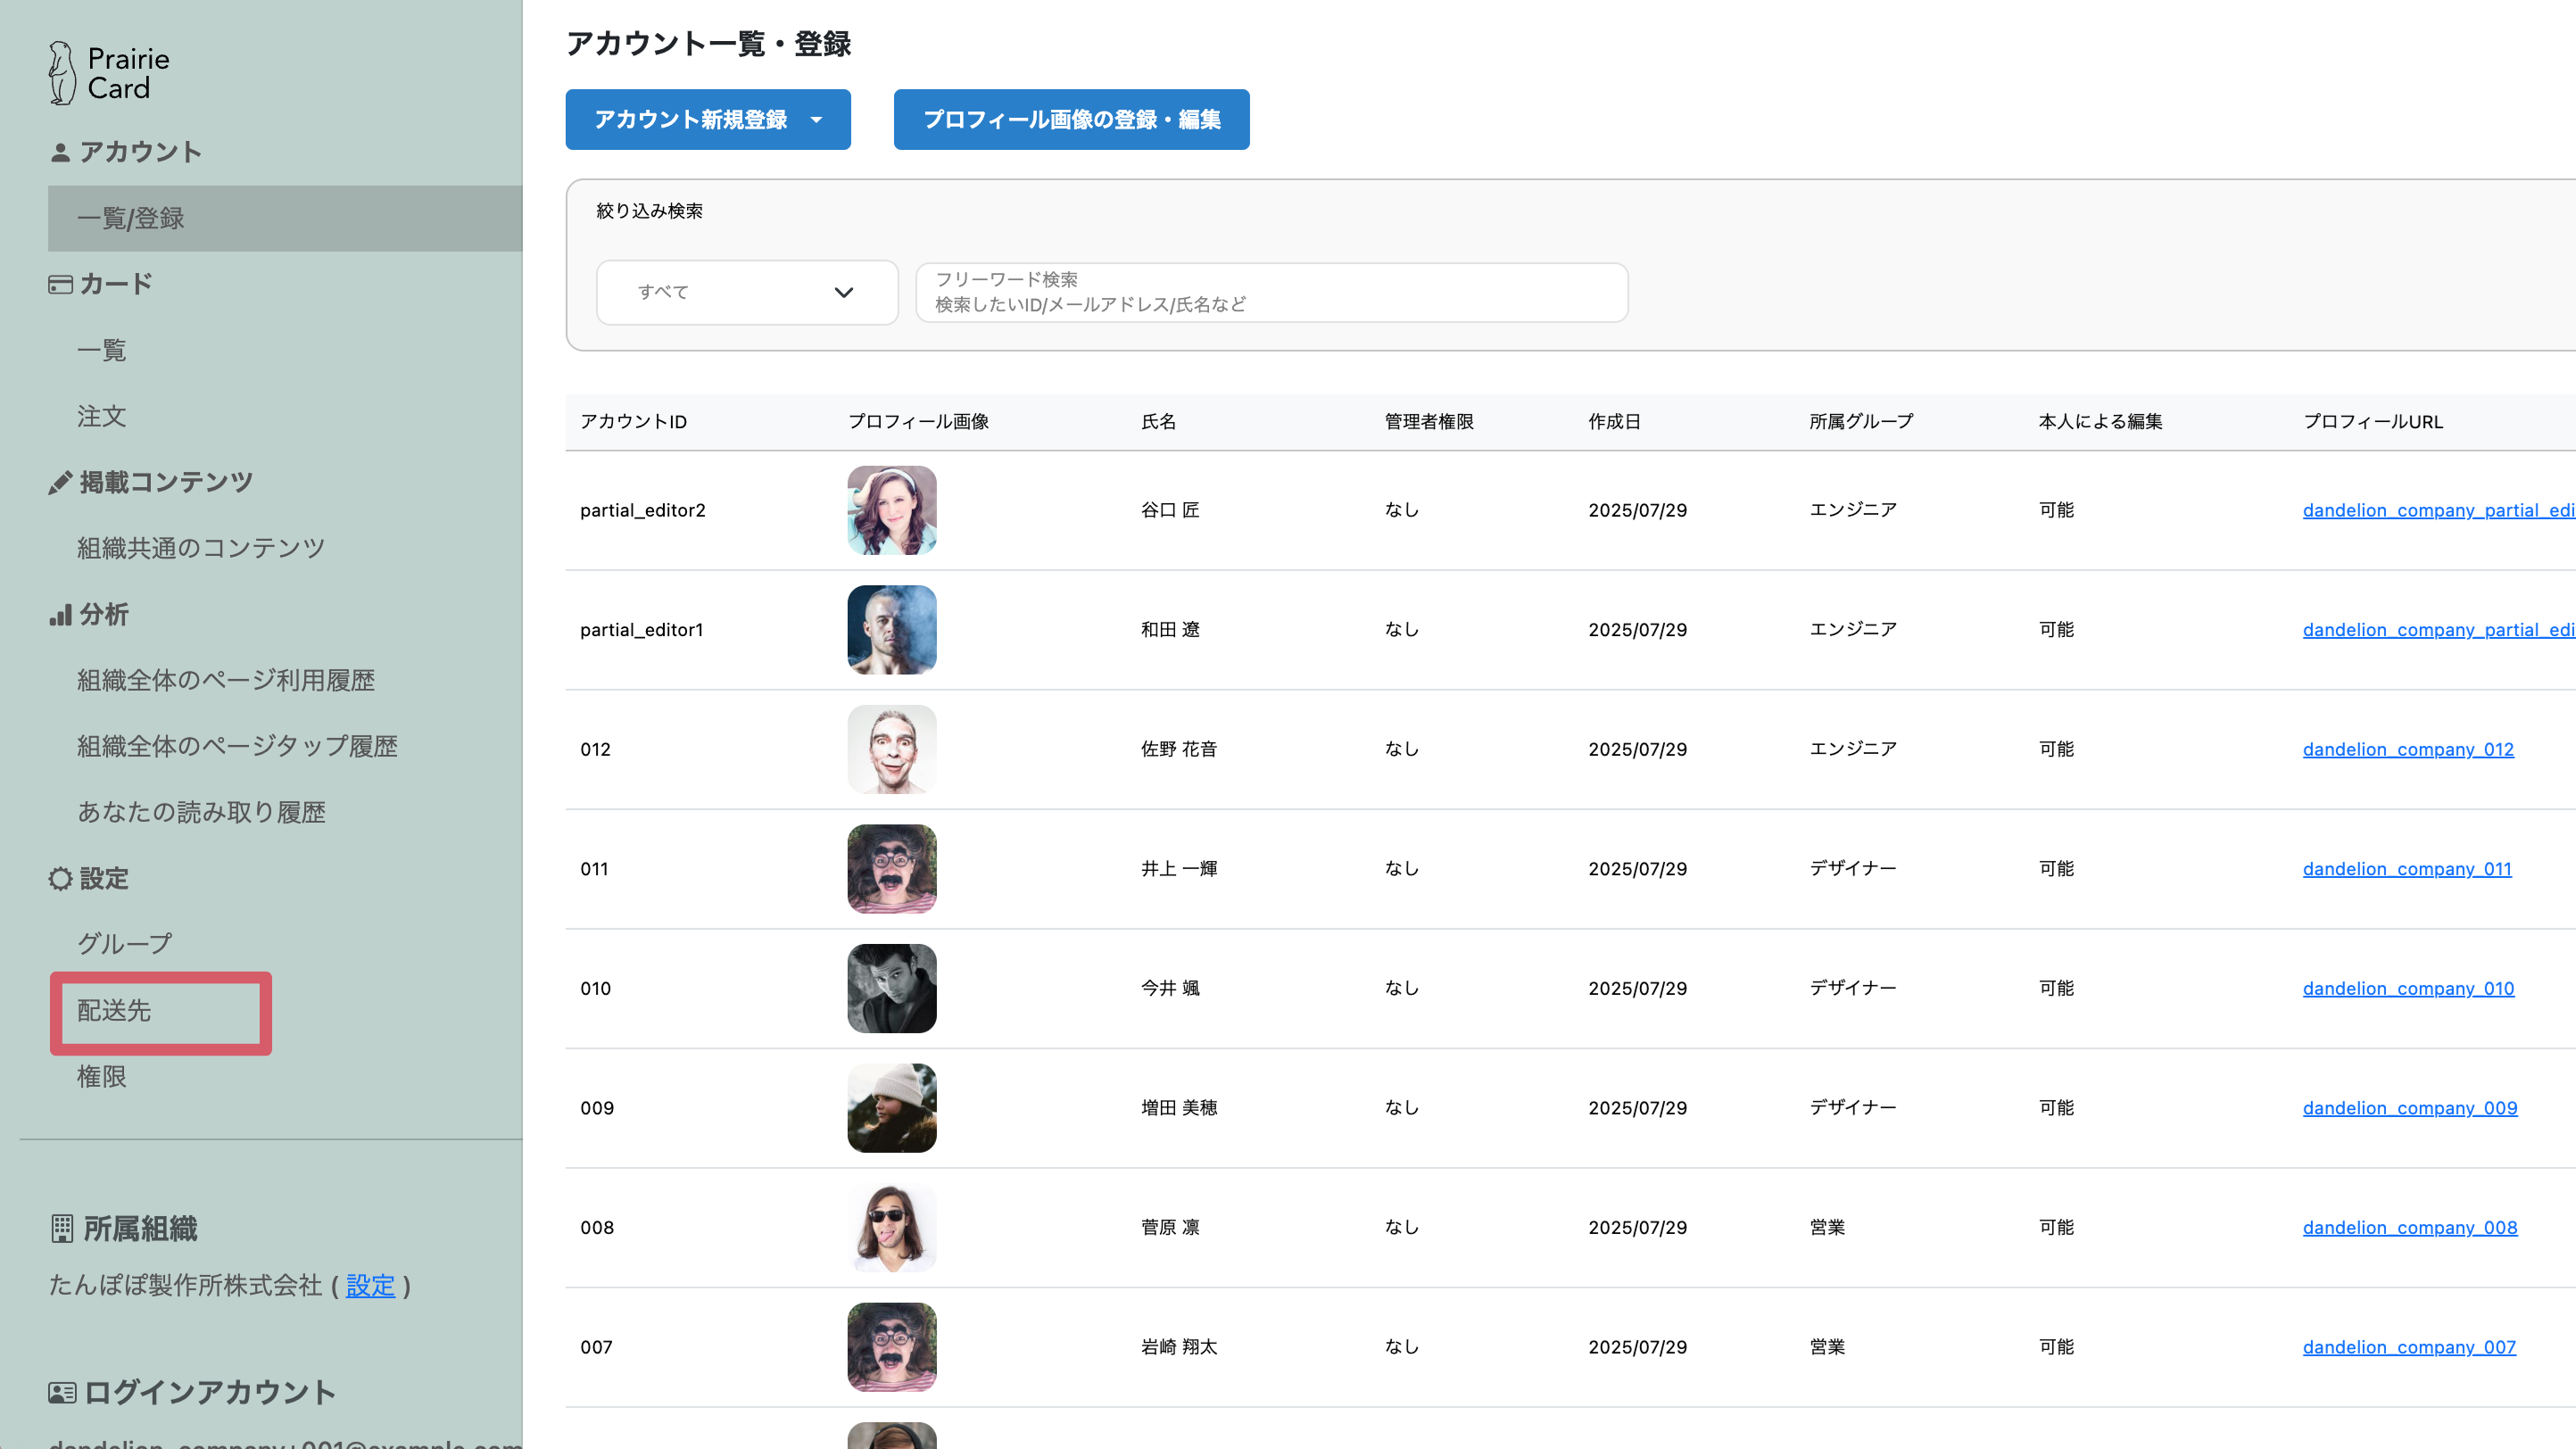Click the アカウント person icon
Viewport: 2576px width, 1449px height.
click(60, 152)
